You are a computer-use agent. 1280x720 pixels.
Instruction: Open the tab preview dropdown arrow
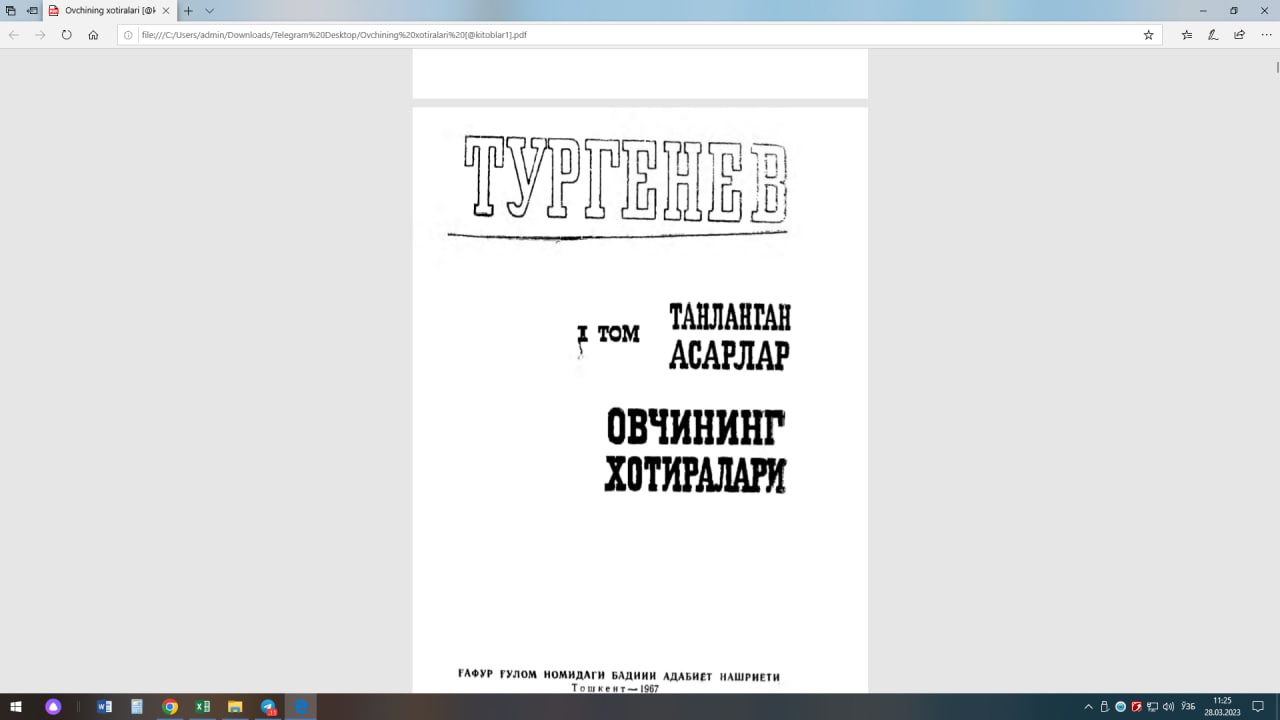(x=209, y=10)
